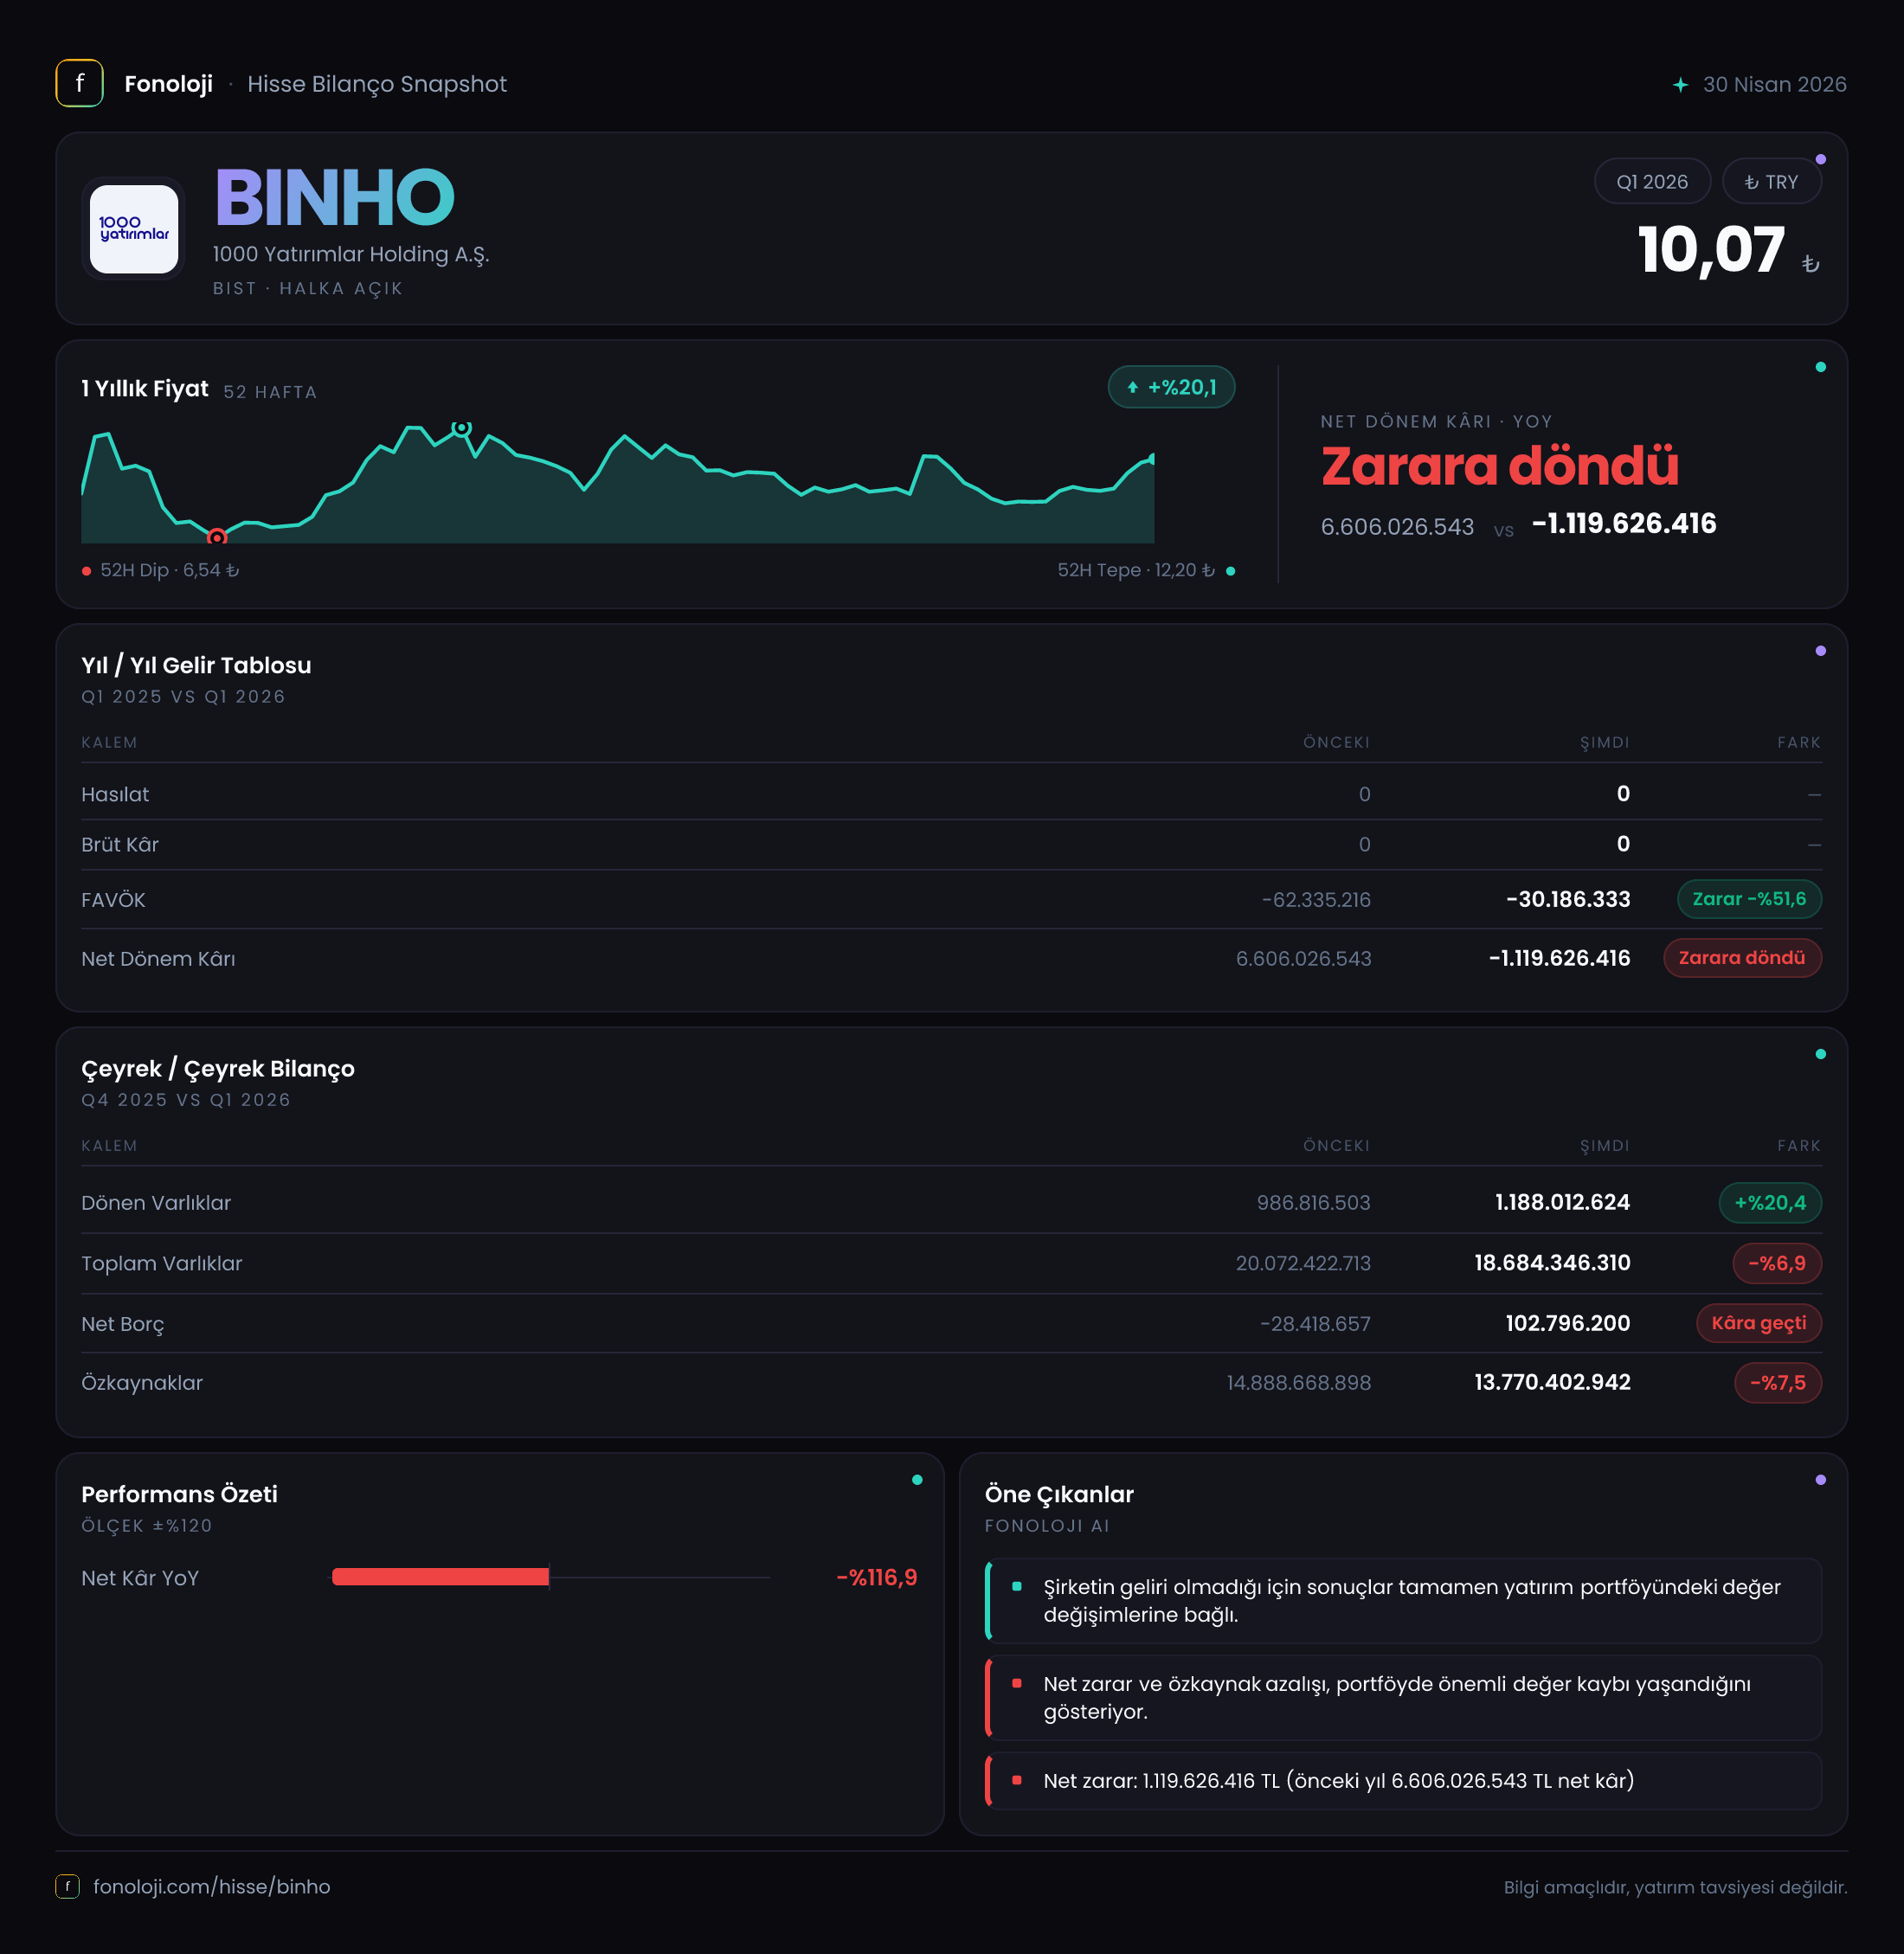Image resolution: width=1904 pixels, height=1954 pixels.
Task: Click the Net Borç current value 102.796.200
Action: pyautogui.click(x=1568, y=1323)
